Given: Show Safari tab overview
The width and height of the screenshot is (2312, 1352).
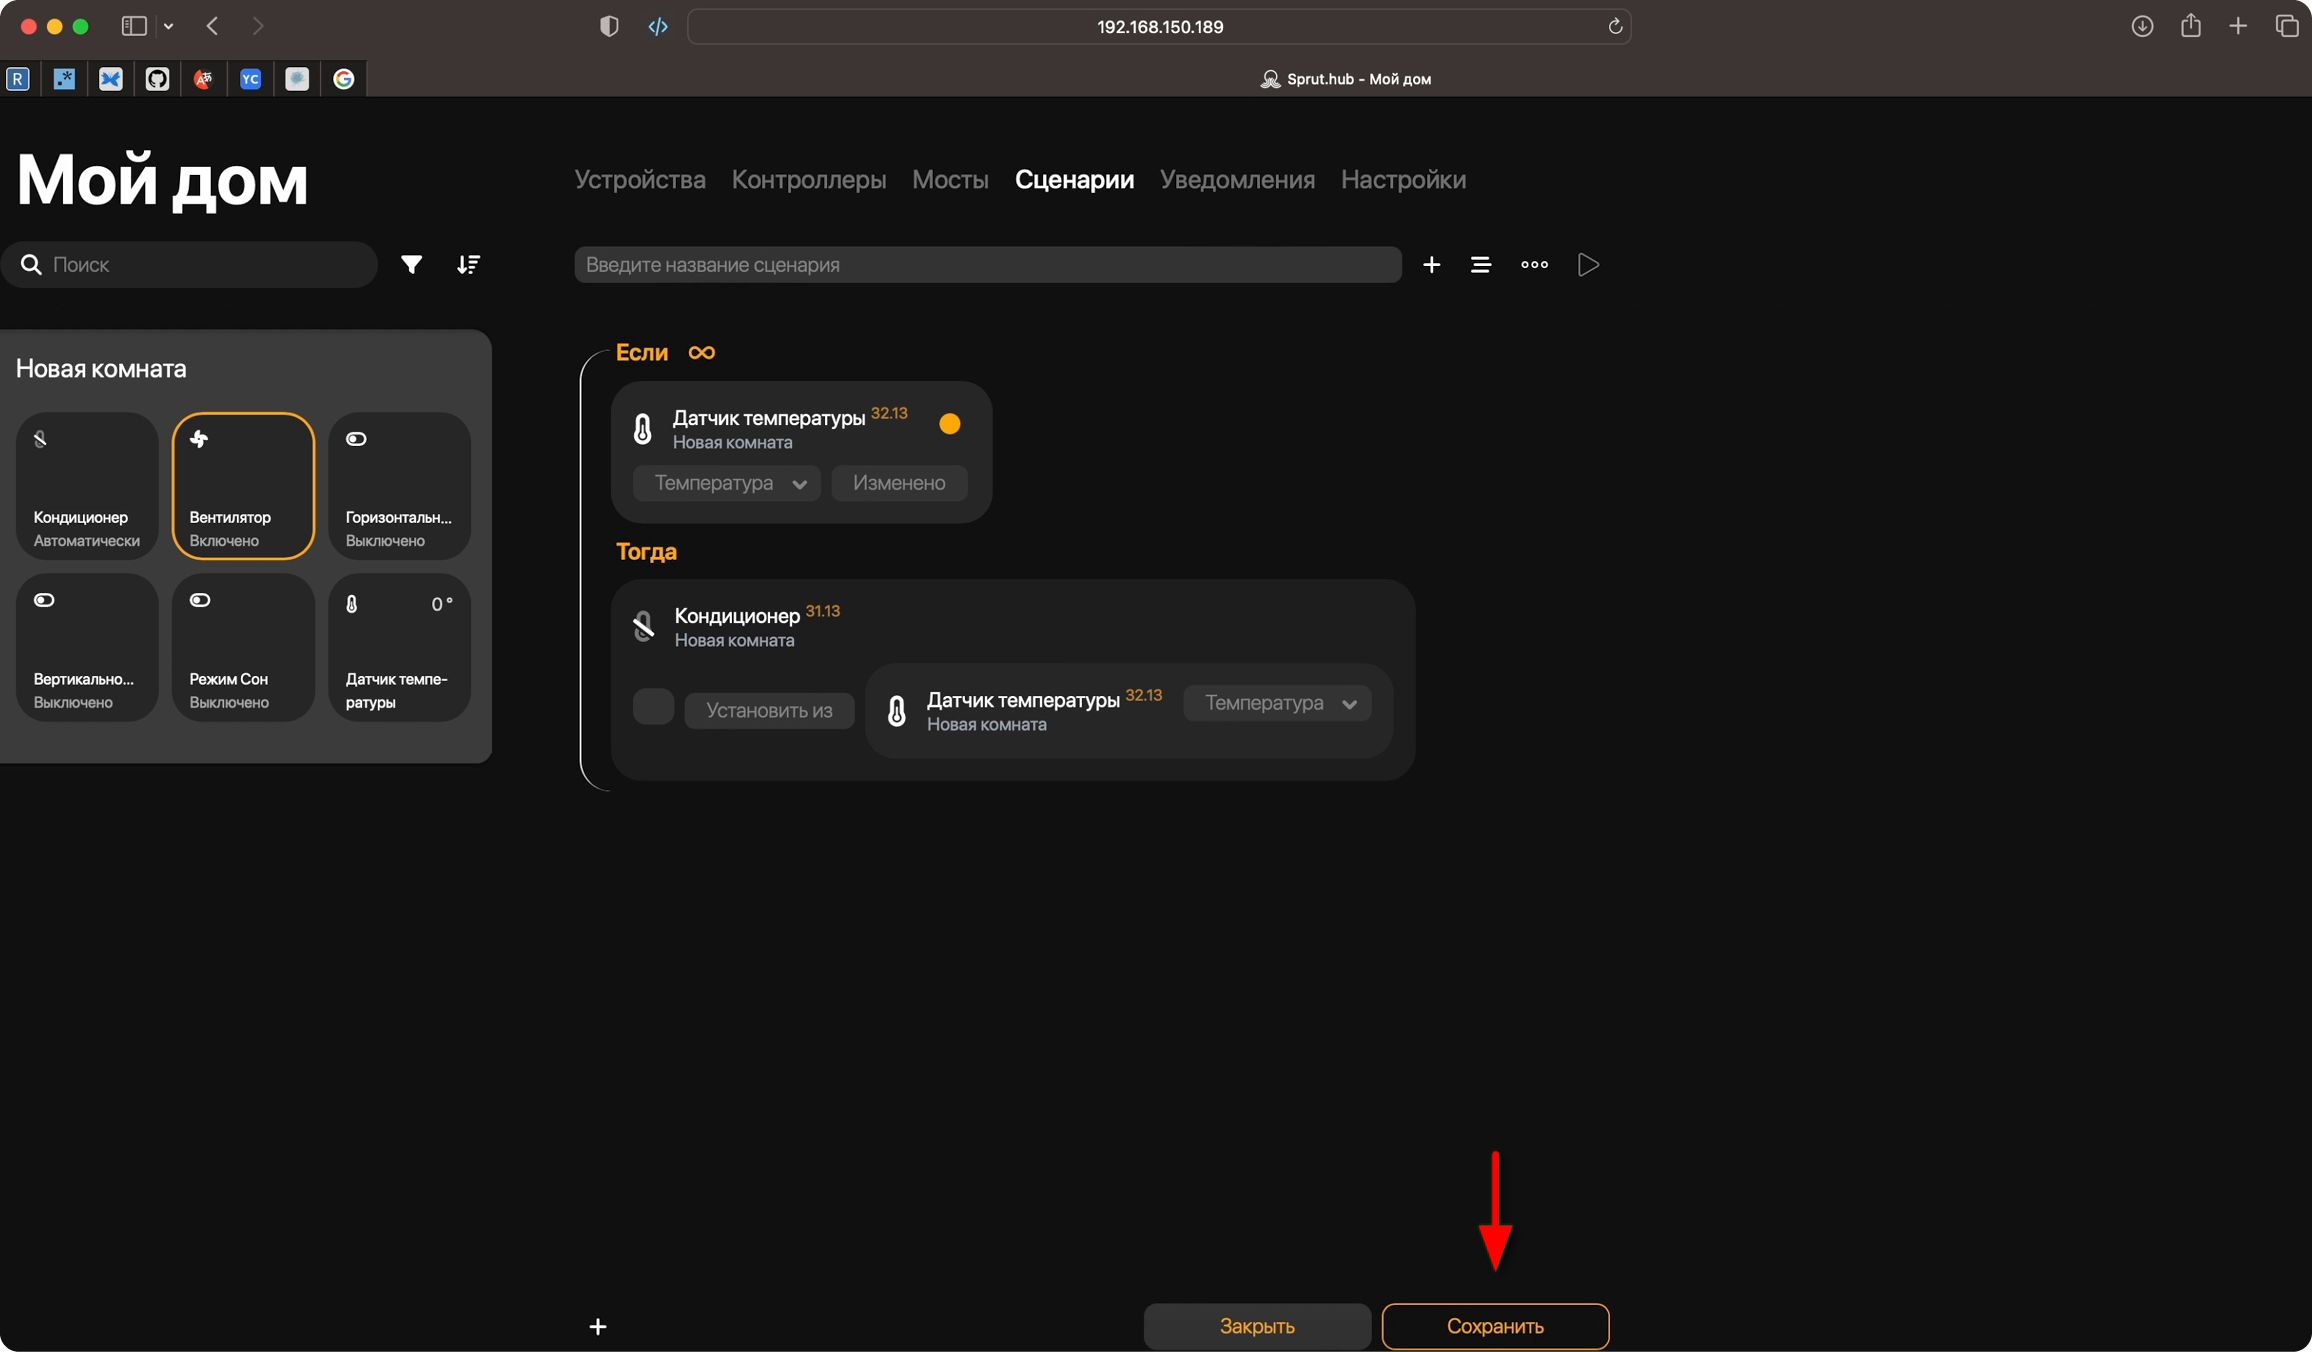Looking at the screenshot, I should pos(2287,26).
